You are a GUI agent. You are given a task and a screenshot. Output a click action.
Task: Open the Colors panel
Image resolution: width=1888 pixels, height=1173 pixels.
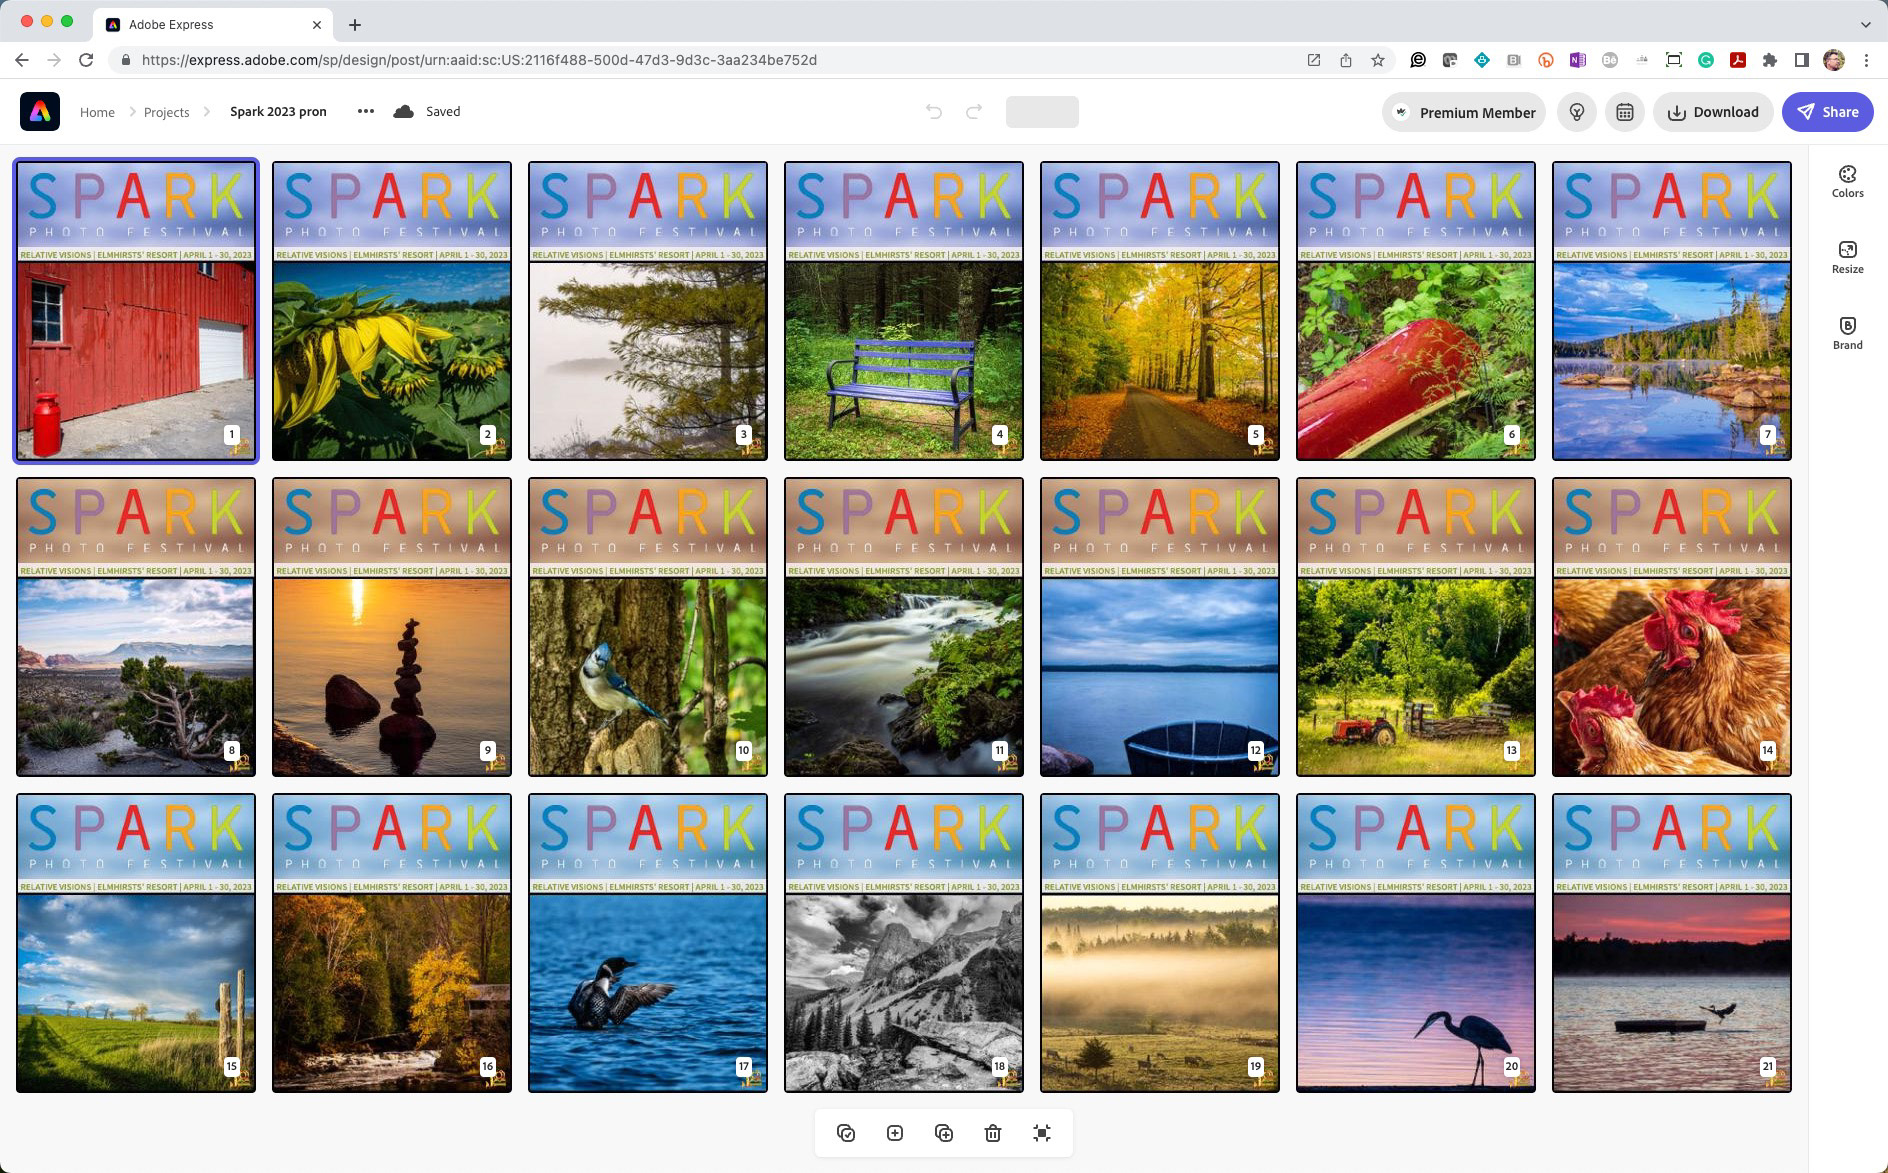[1847, 181]
